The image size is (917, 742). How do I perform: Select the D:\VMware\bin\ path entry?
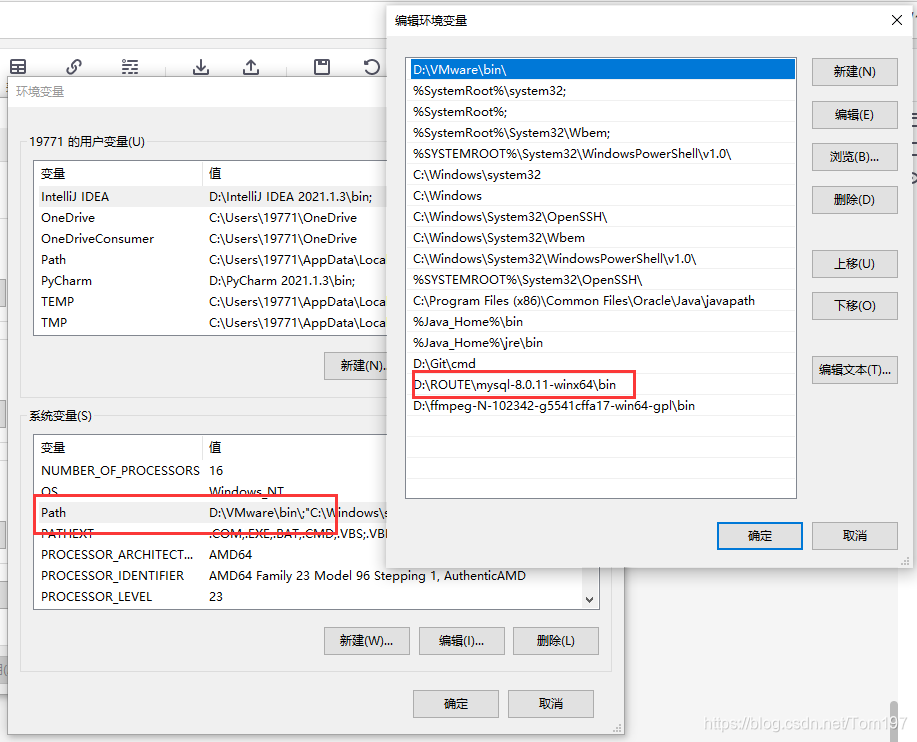[x=602, y=70]
